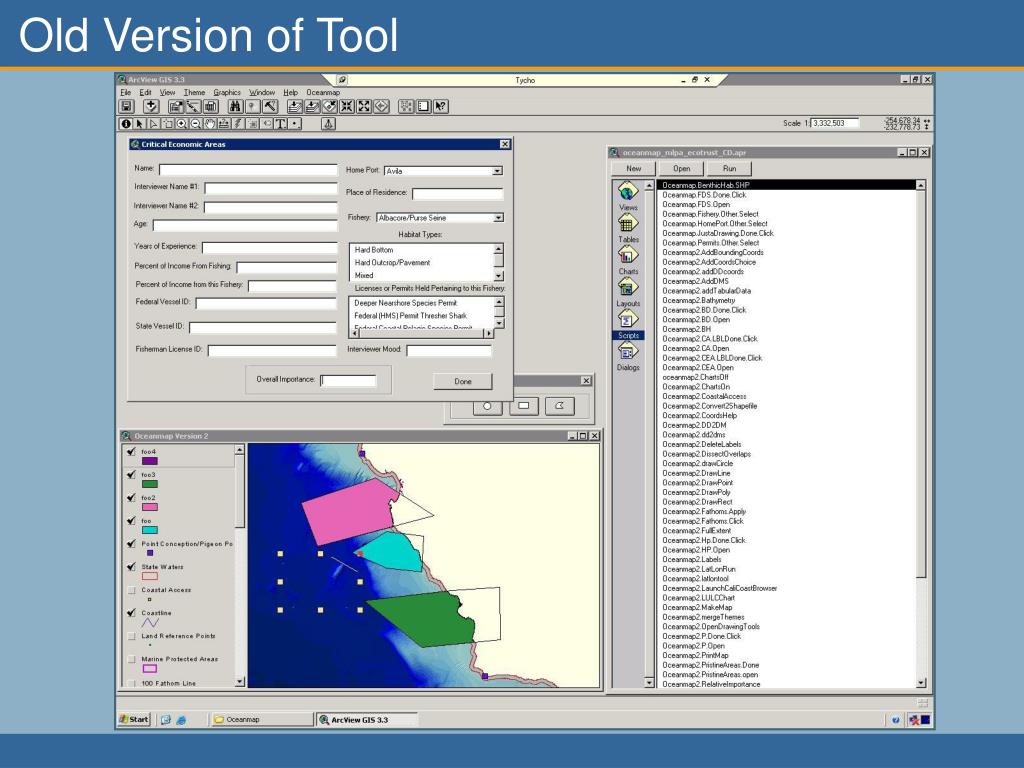Click the rectangle drawing tool button

pyautogui.click(x=524, y=406)
